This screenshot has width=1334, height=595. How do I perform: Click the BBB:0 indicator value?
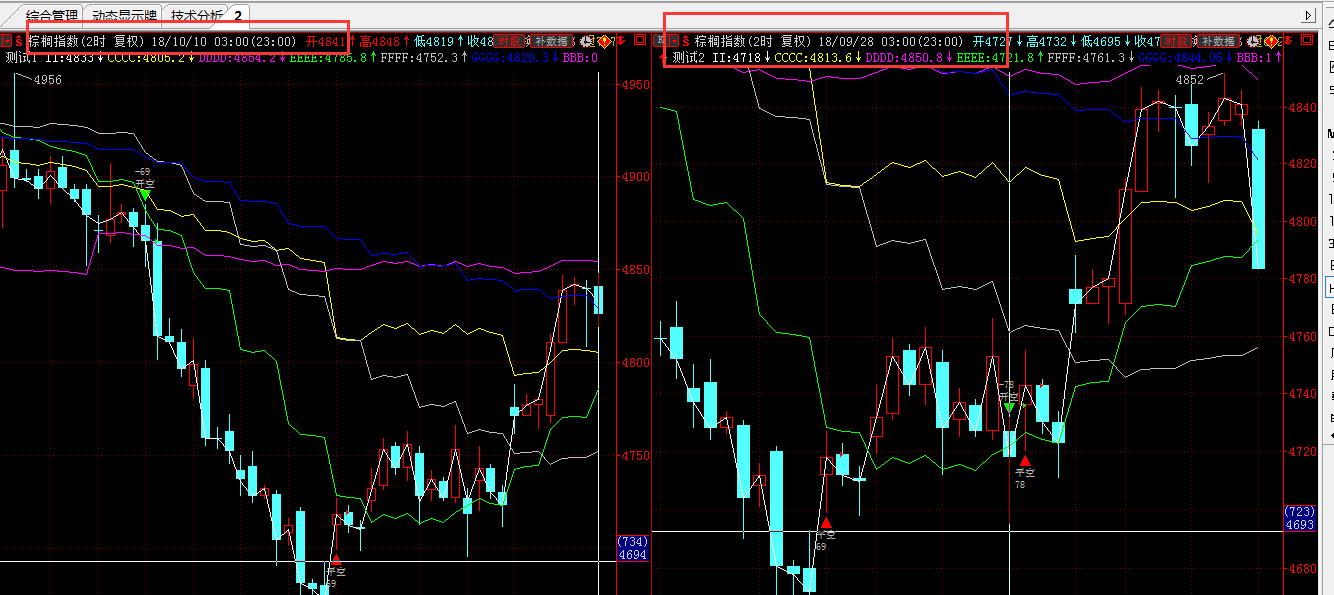[x=580, y=58]
